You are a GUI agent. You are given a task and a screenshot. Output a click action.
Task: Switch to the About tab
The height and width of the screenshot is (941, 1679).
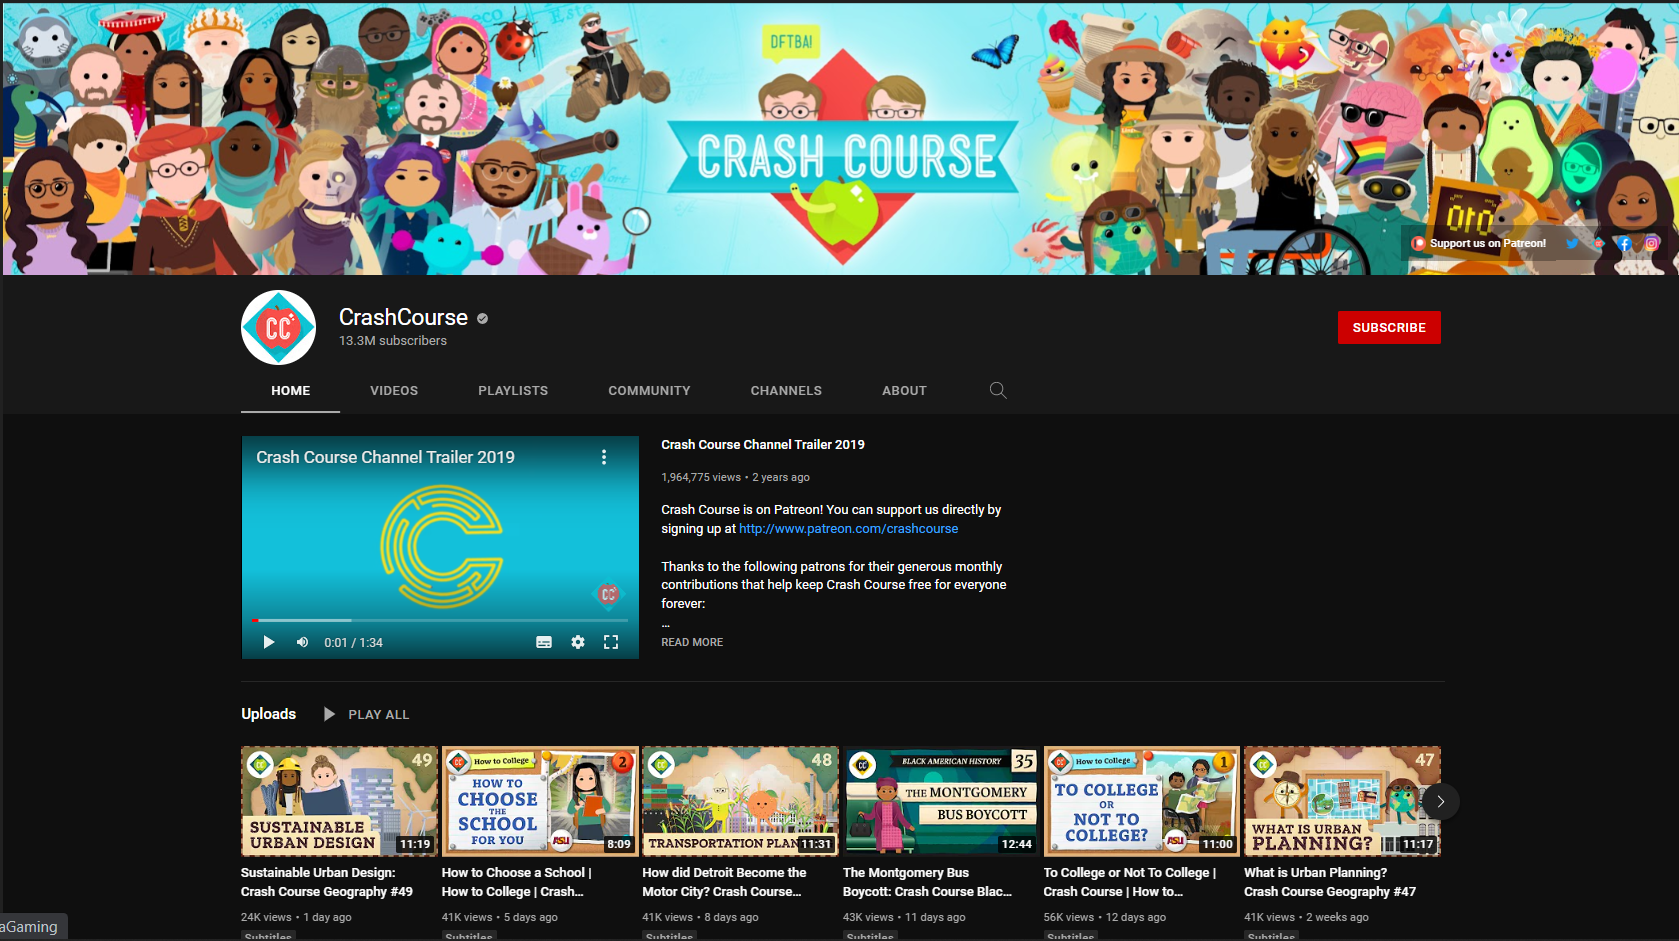pos(904,390)
